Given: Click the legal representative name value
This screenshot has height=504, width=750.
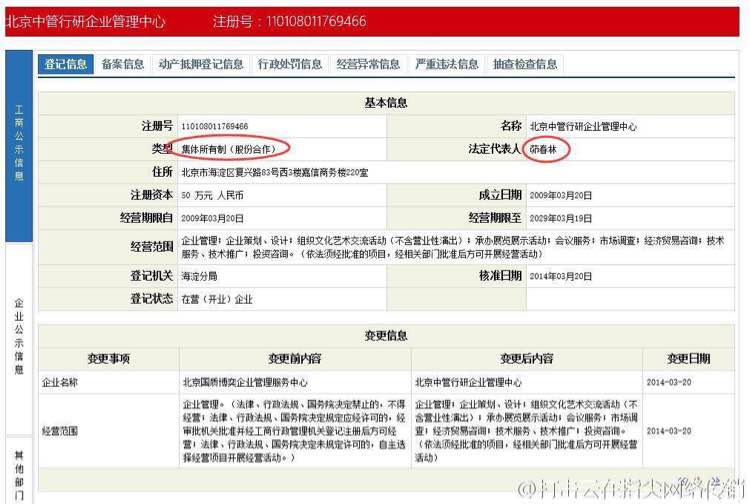Looking at the screenshot, I should (543, 149).
